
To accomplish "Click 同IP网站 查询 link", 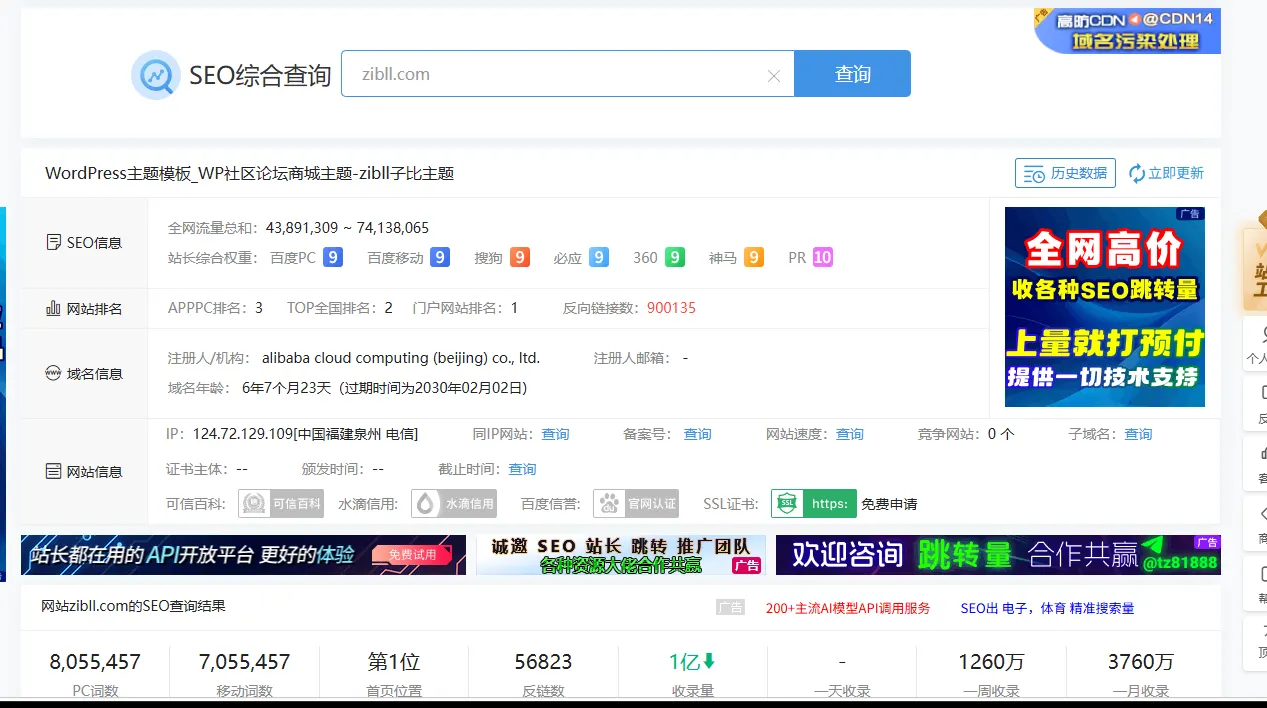I will [x=555, y=434].
